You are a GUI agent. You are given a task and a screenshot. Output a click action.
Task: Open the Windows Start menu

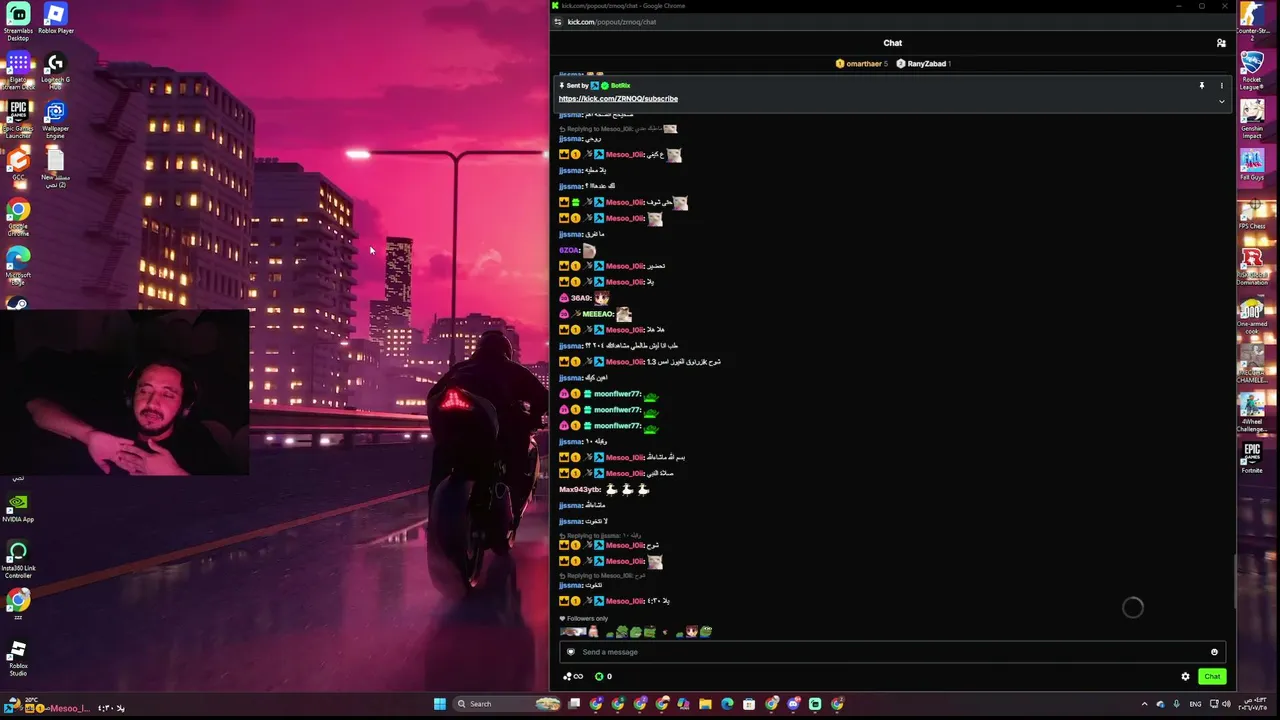439,704
